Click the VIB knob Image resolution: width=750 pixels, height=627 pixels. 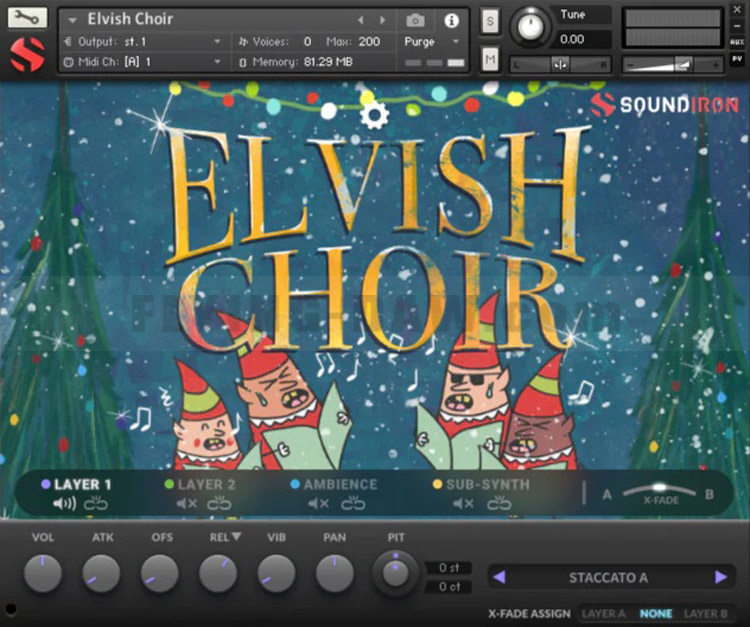276,573
